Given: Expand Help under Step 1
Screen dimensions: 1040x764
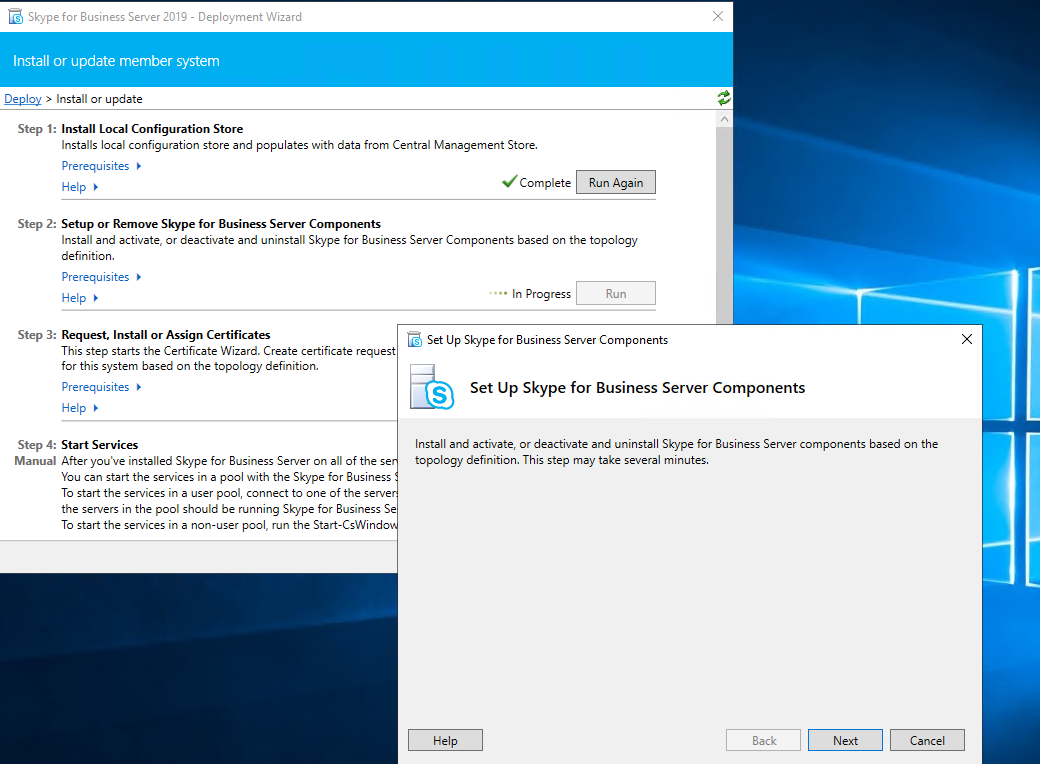Looking at the screenshot, I should (x=80, y=187).
